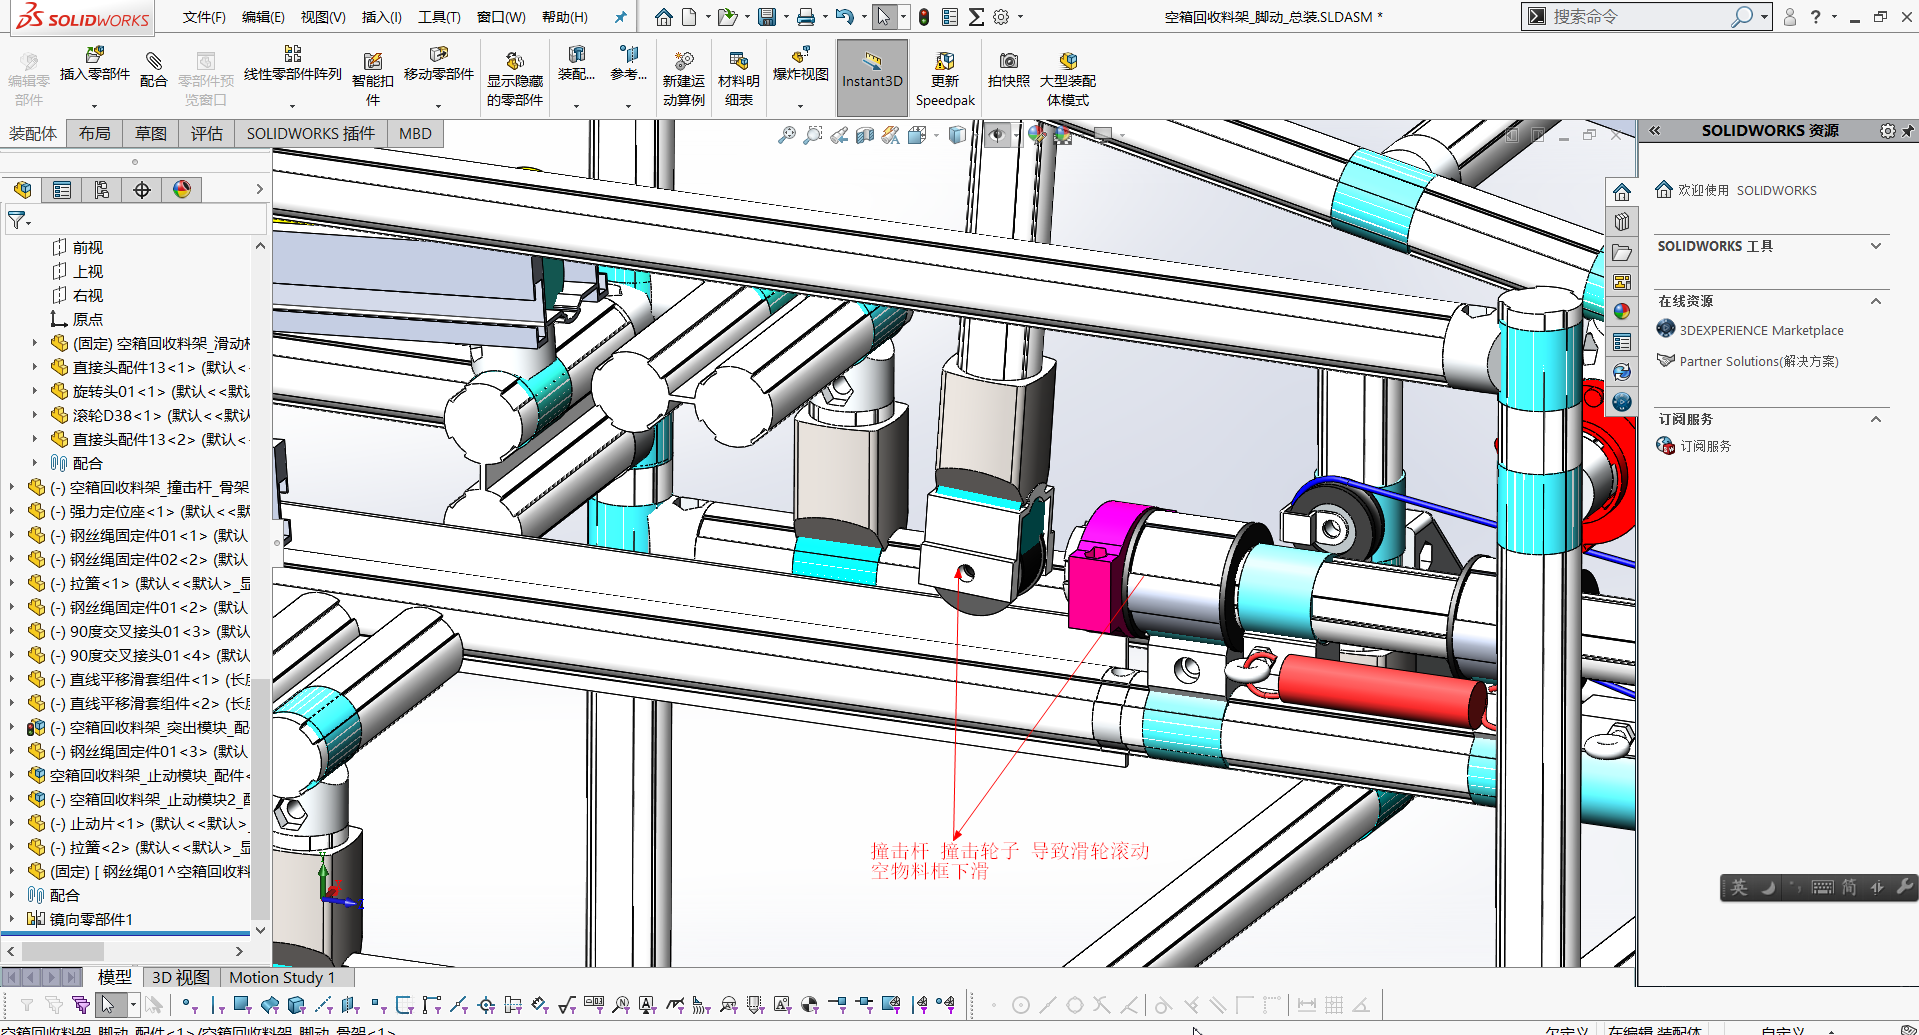This screenshot has height=1035, width=1919.
Task: Toggle Instant3D mode
Action: coord(872,77)
